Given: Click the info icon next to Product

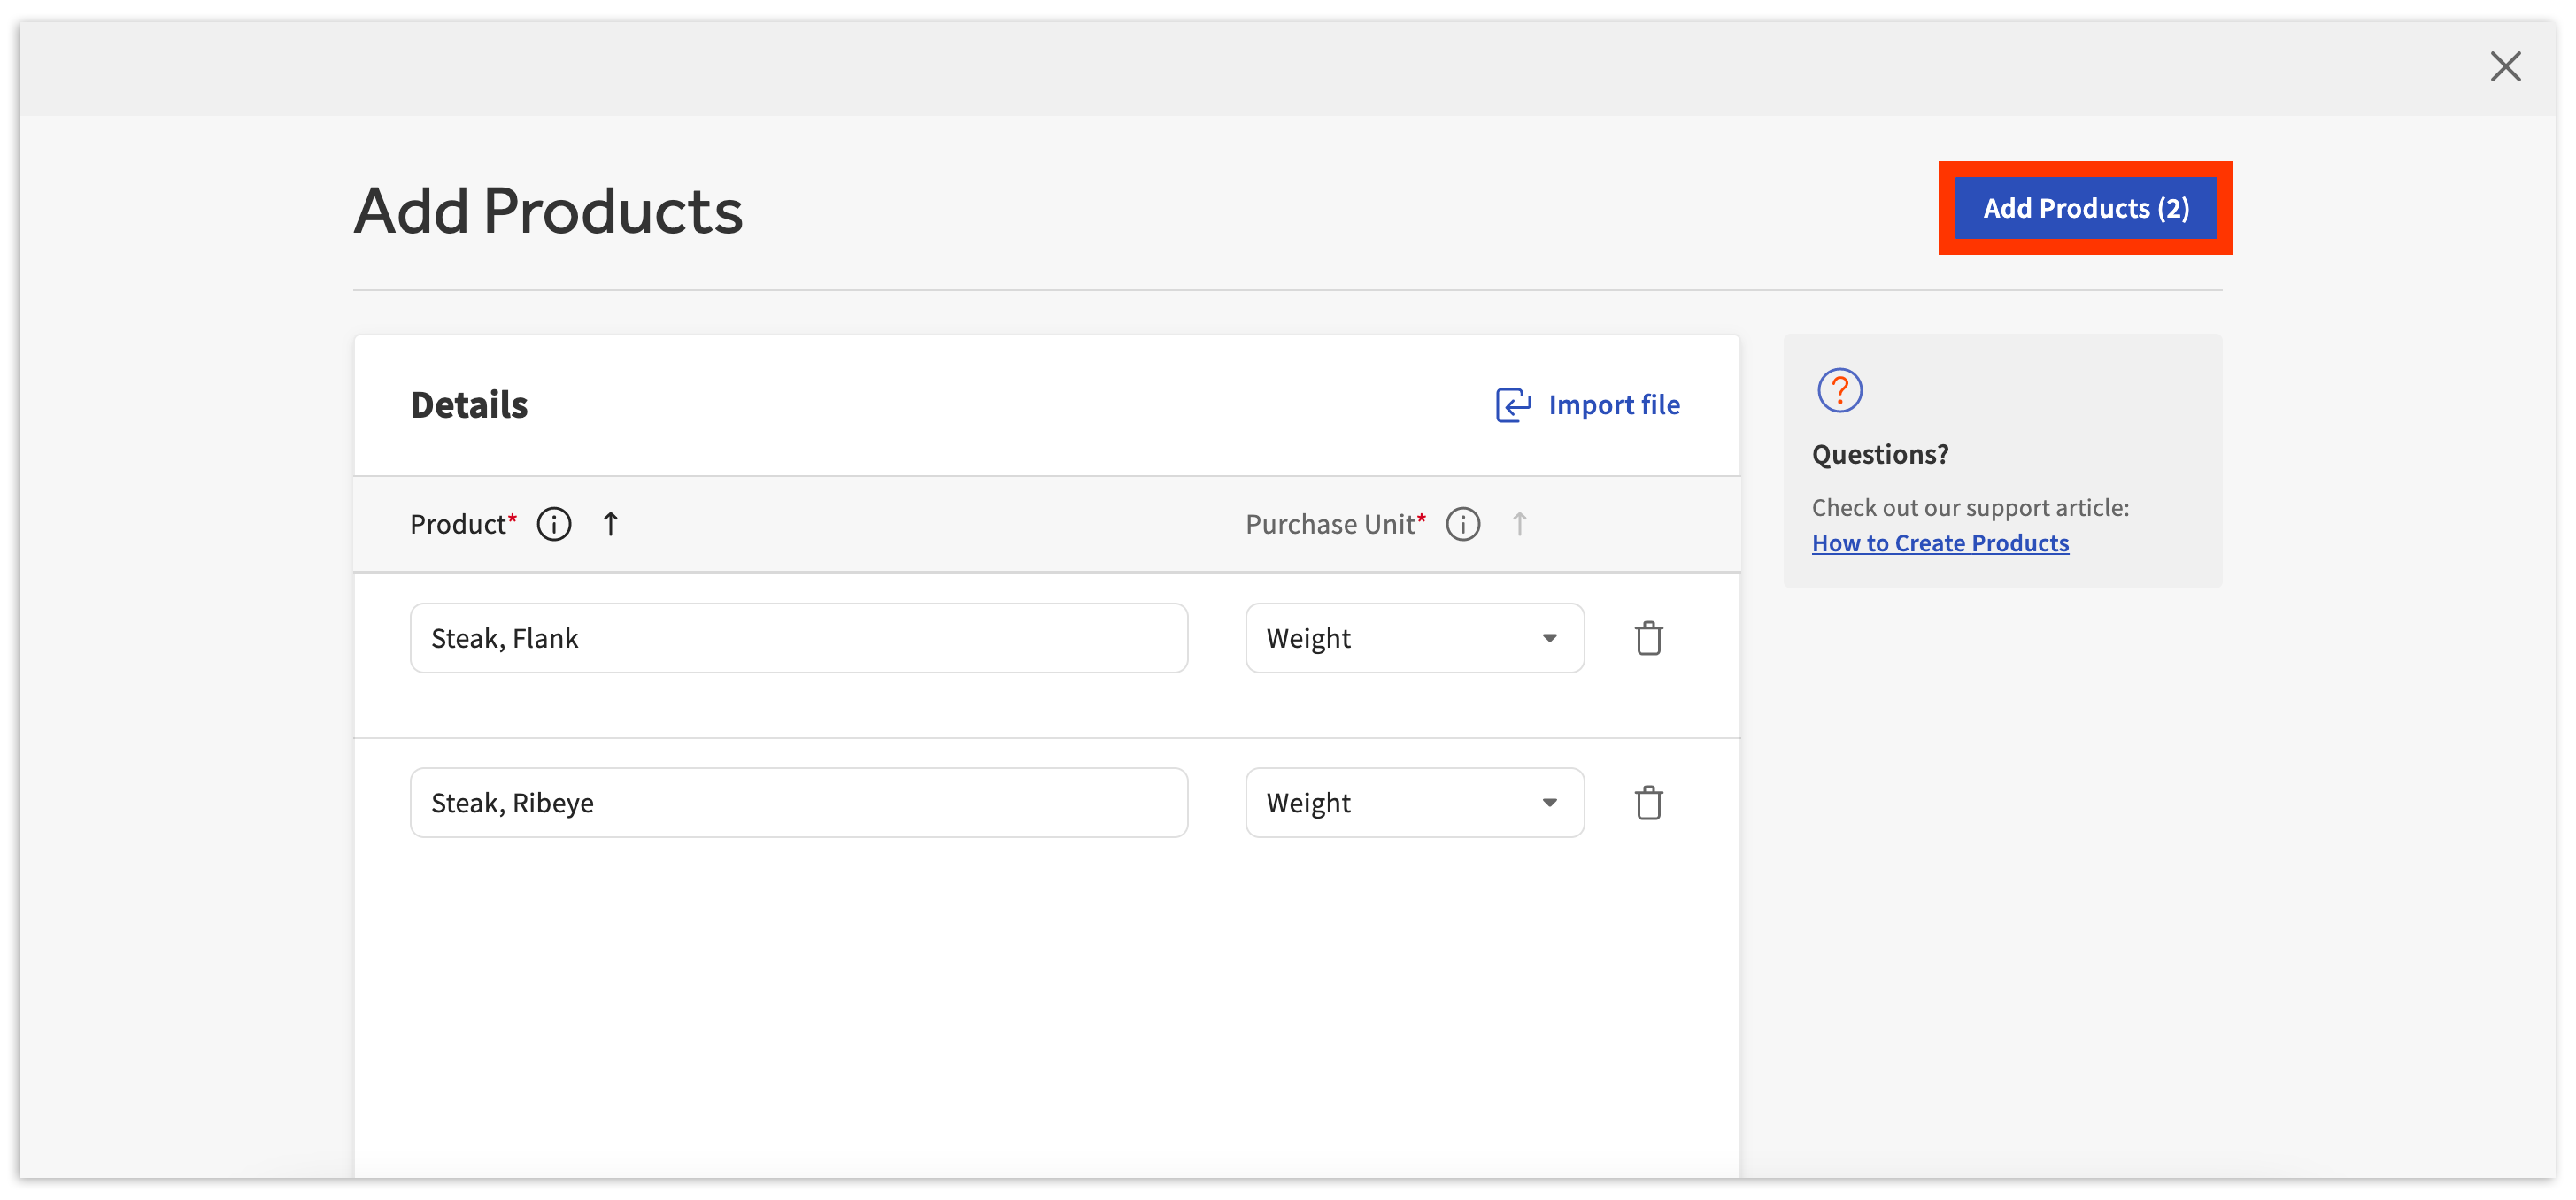Looking at the screenshot, I should click(x=553, y=523).
